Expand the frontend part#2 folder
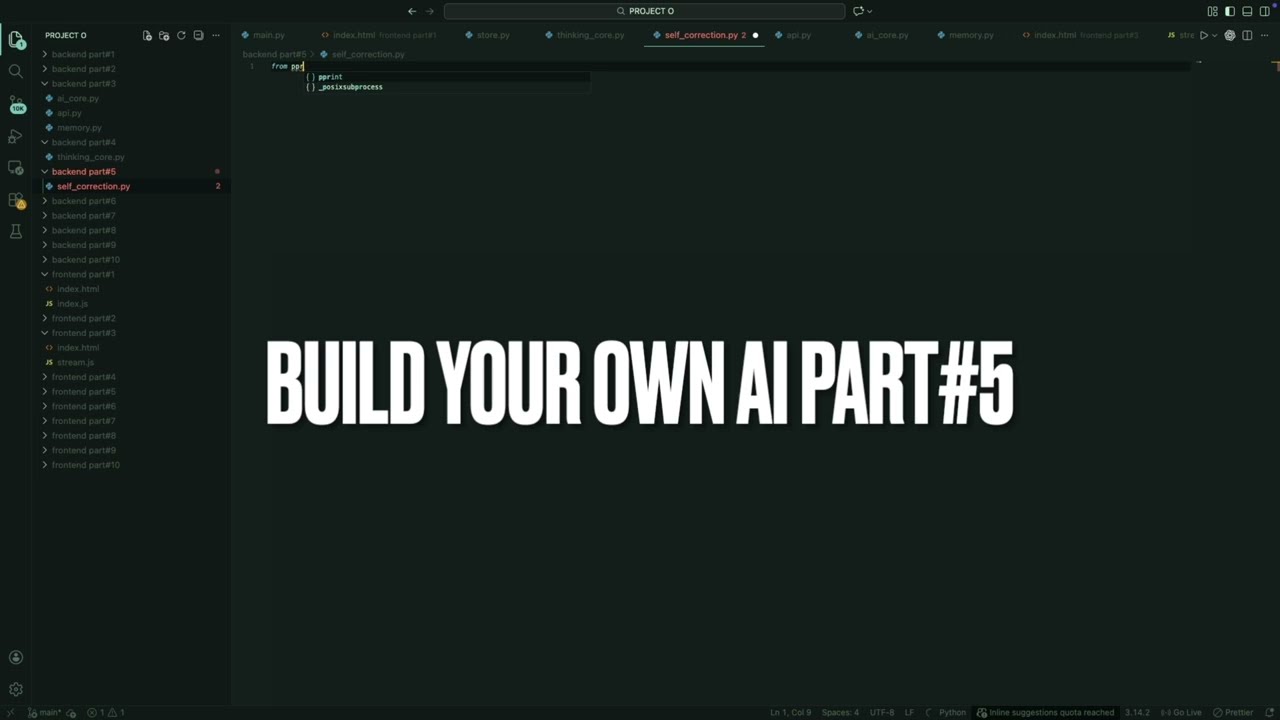The height and width of the screenshot is (720, 1280). coord(84,318)
